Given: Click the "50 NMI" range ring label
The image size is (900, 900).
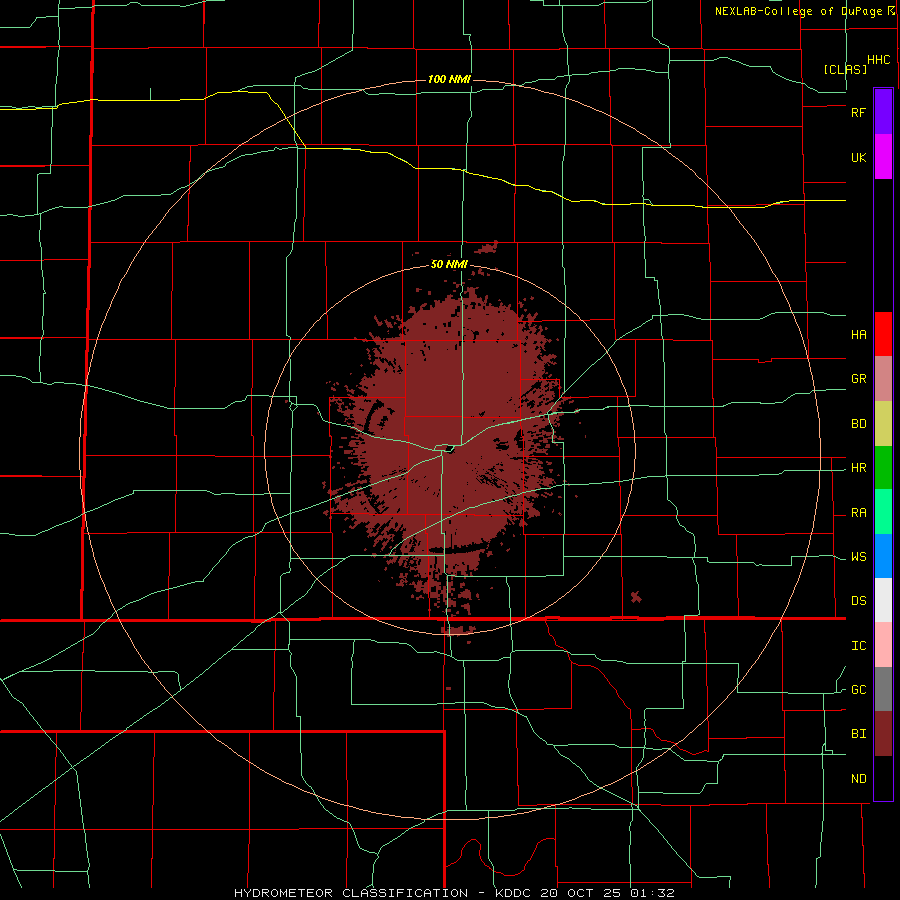Looking at the screenshot, I should click(x=449, y=265).
